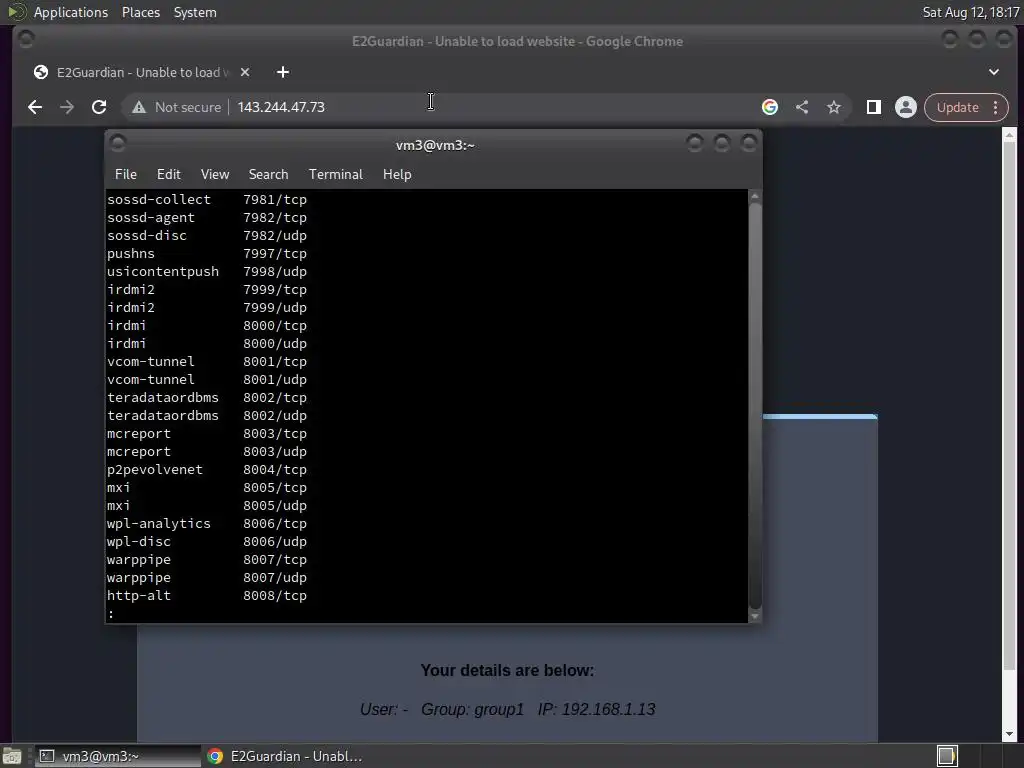
Task: Switch to vm3@vm3 terminal in taskbar
Action: [x=118, y=756]
